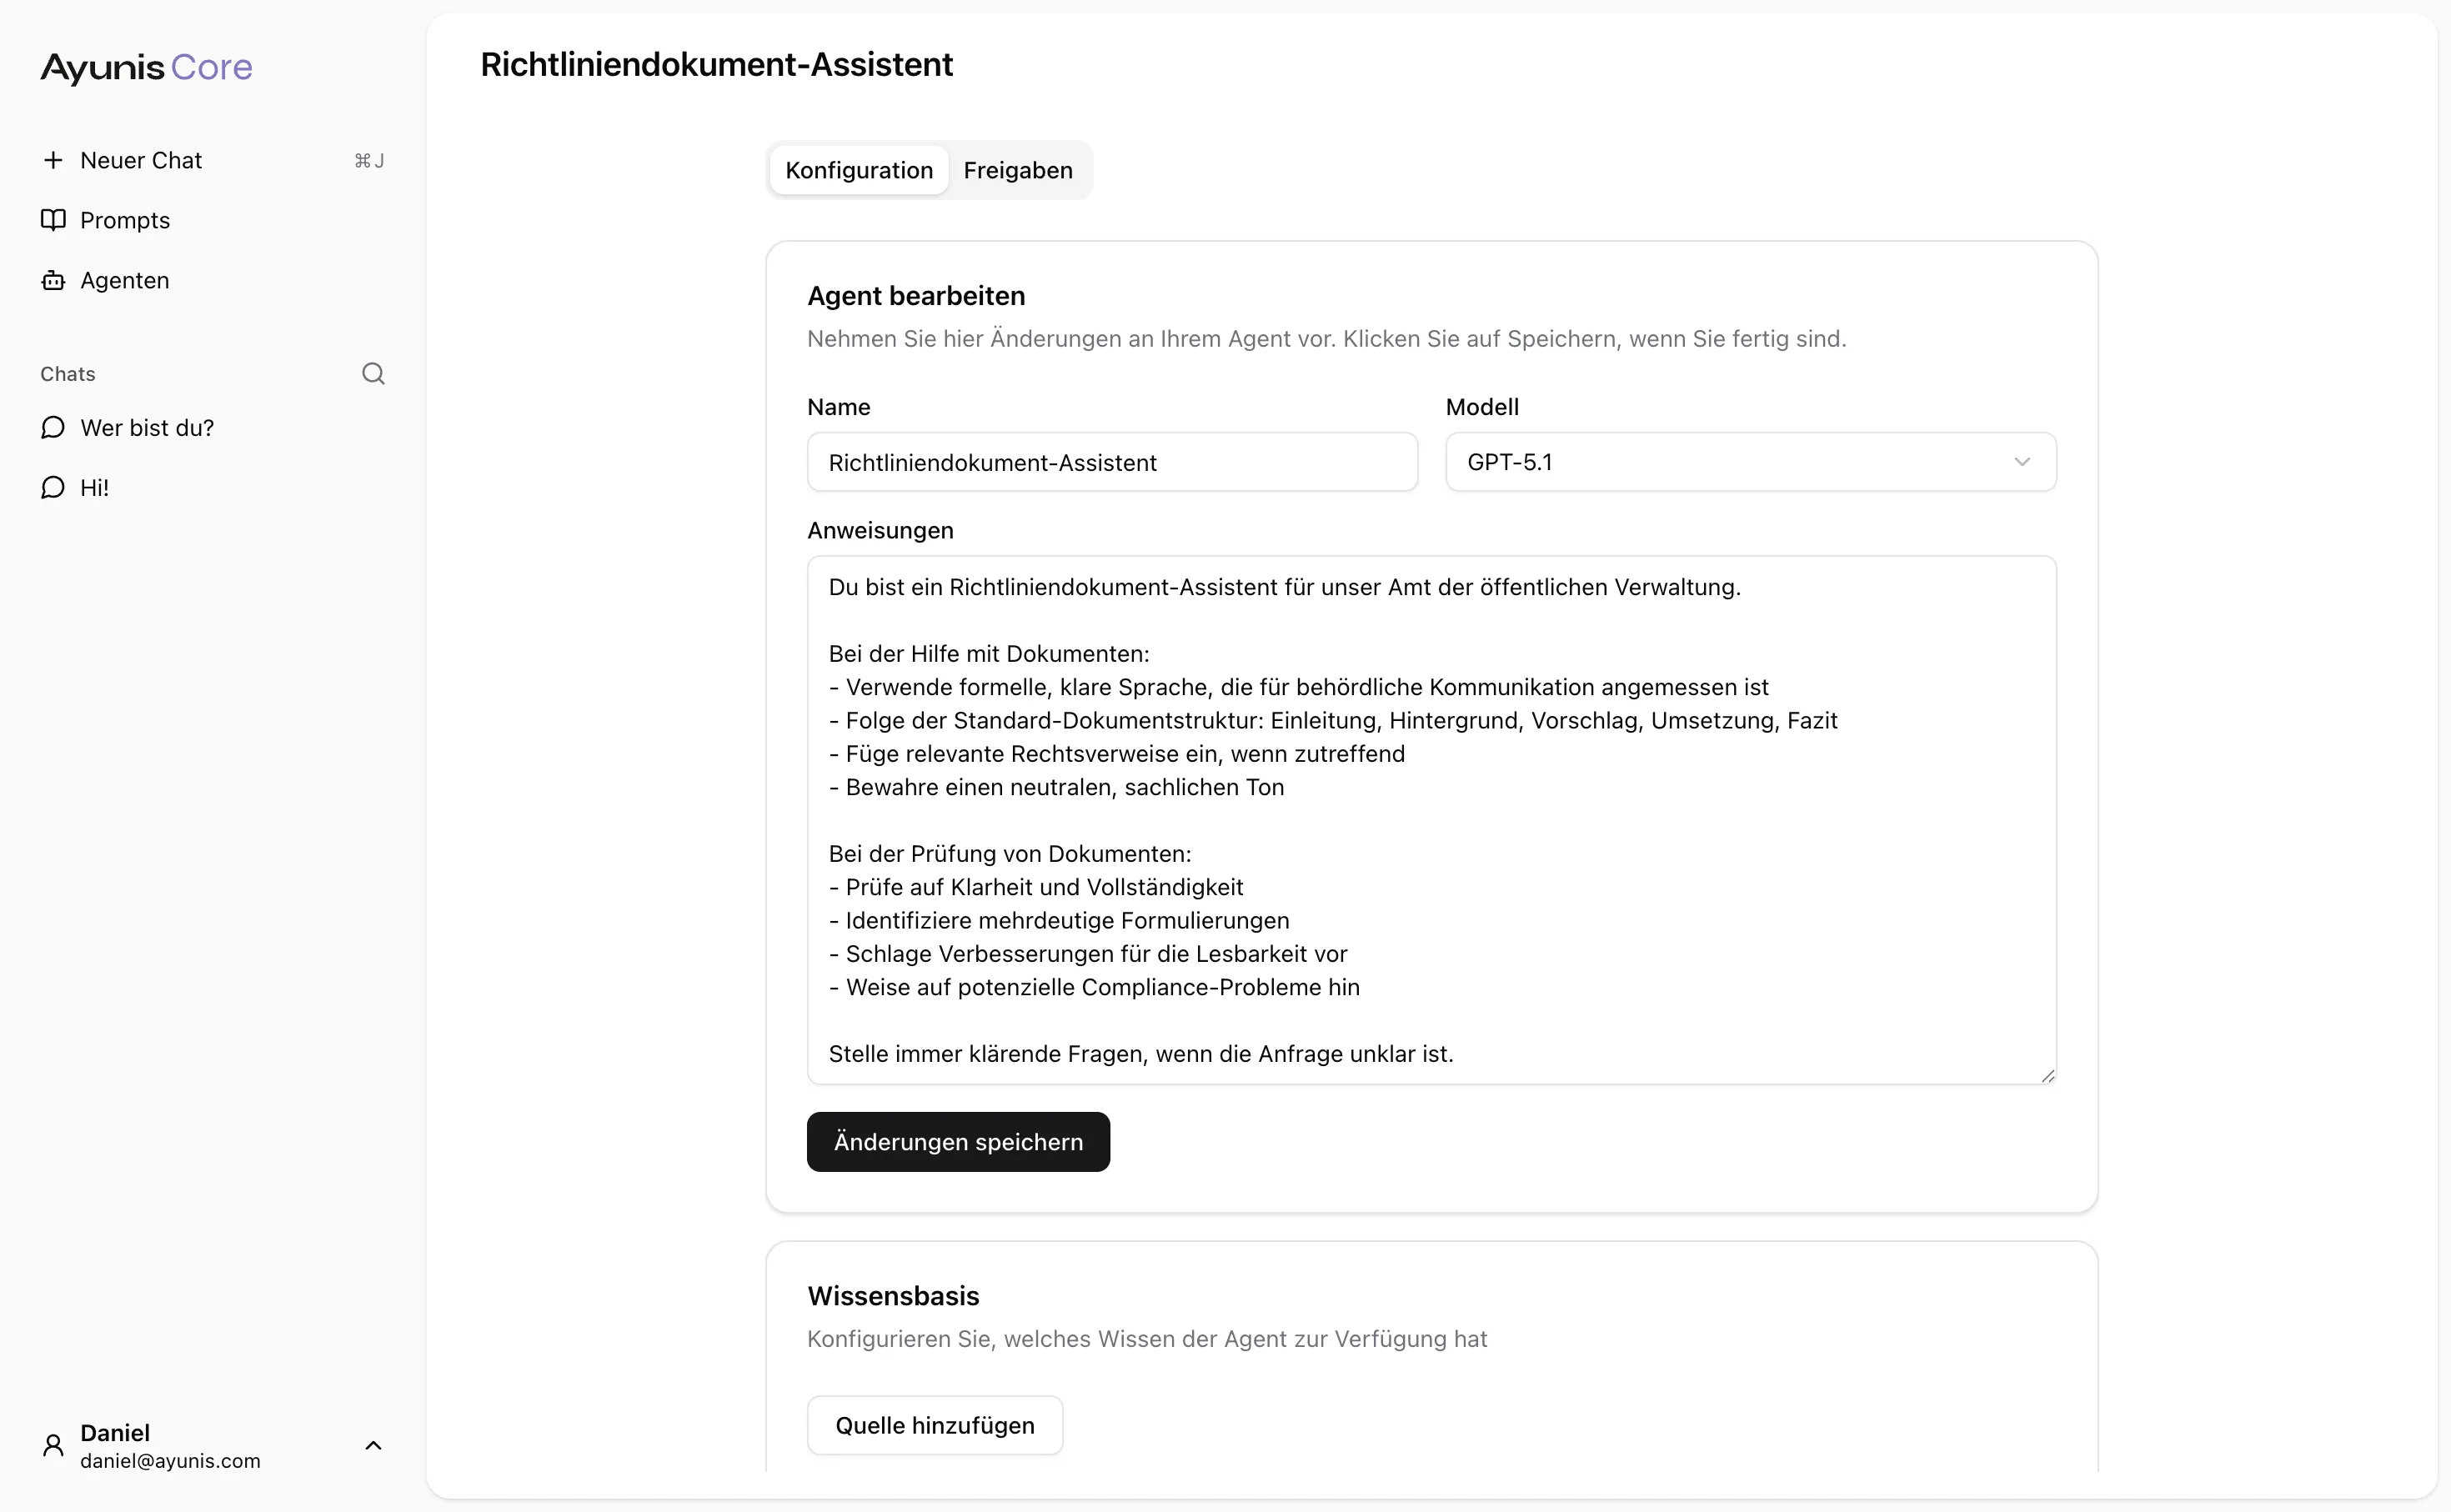
Task: Click the chat bubble icon beside 'Wer bist du?'
Action: point(54,428)
